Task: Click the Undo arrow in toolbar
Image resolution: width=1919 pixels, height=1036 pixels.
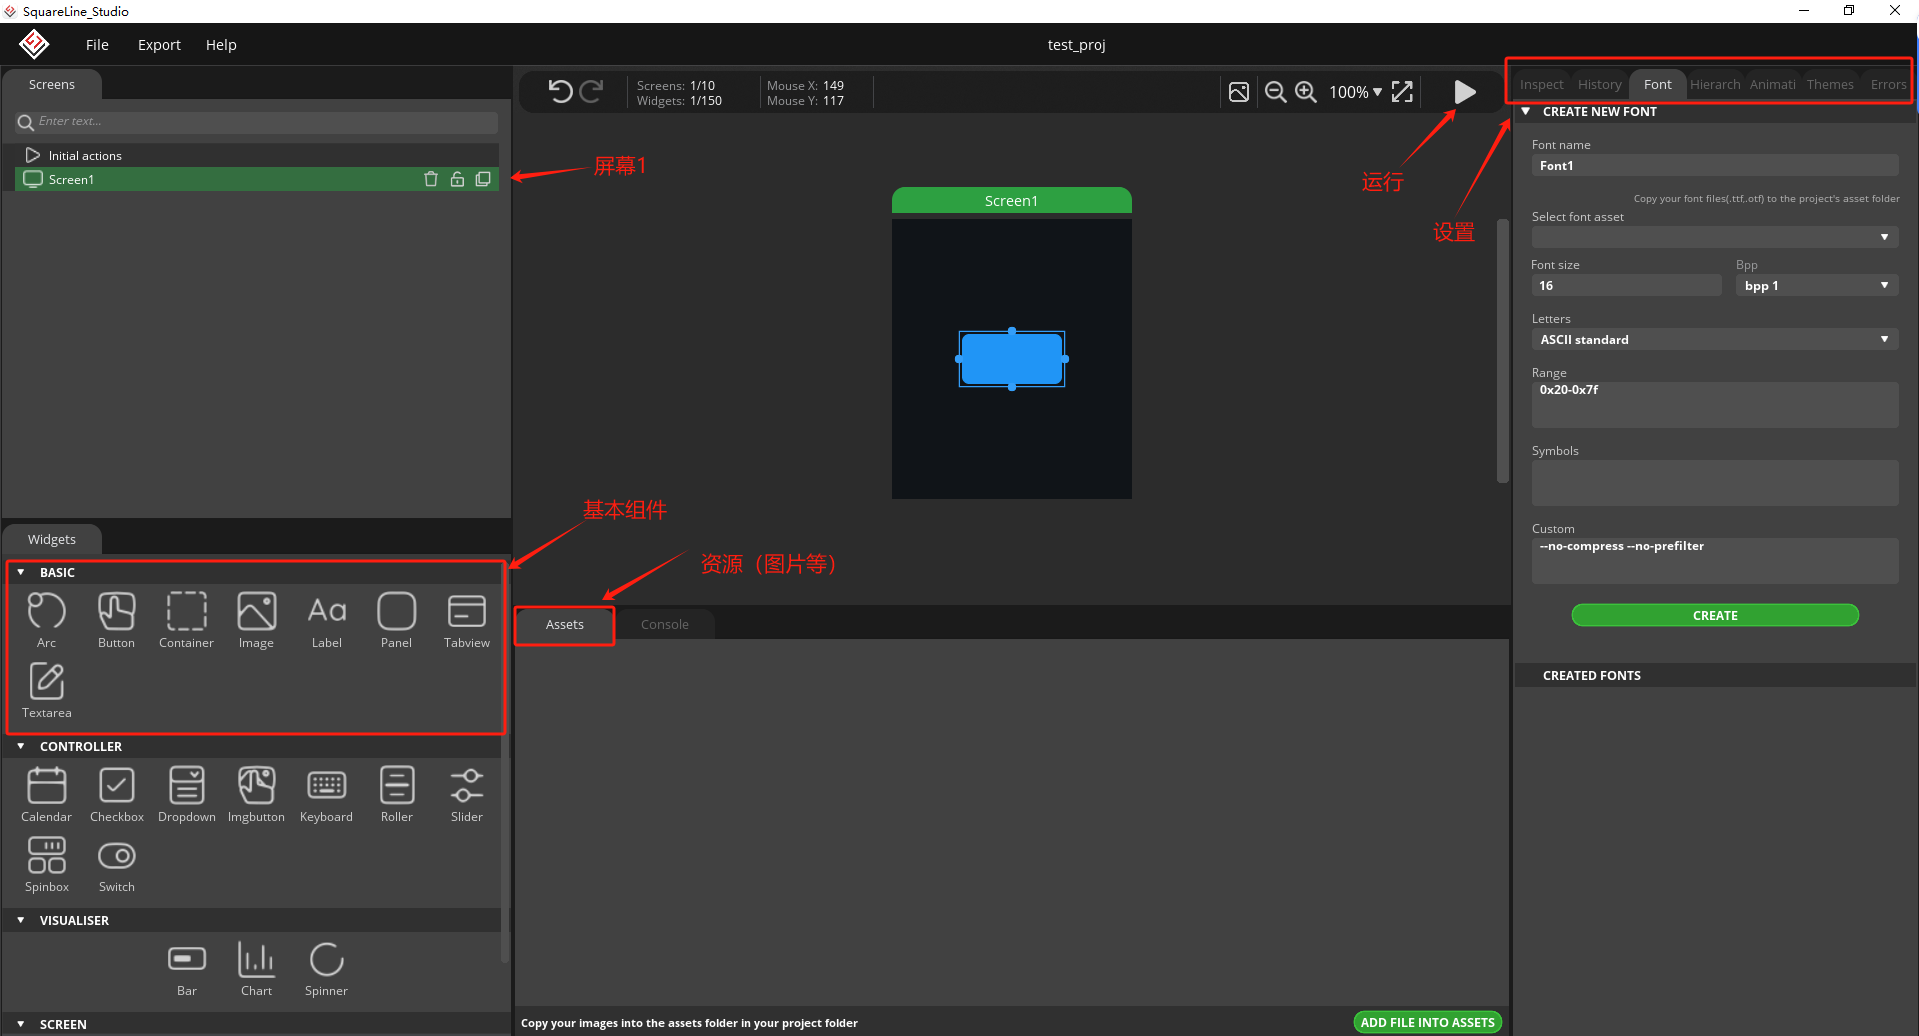Action: coord(560,92)
